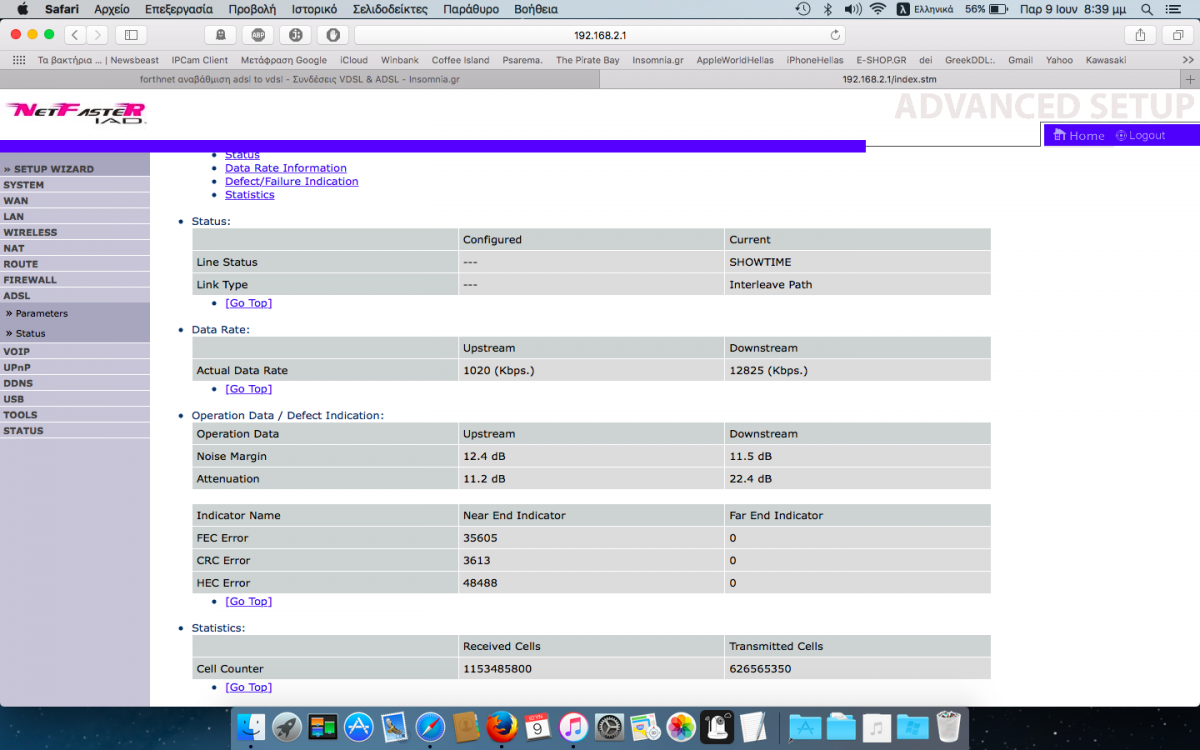
Task: Click downstream rate 12825 (Kbps.)
Action: (768, 370)
